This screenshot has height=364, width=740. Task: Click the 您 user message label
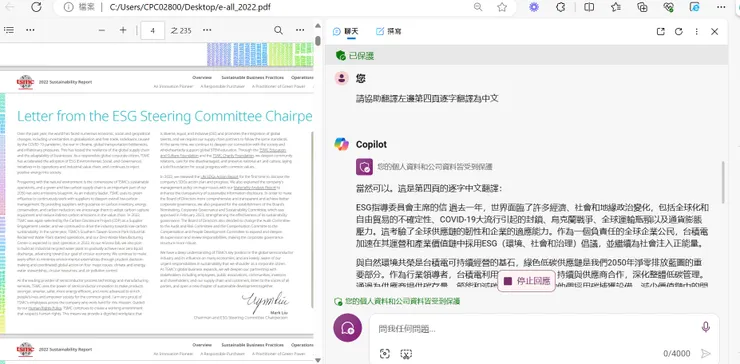coord(361,78)
